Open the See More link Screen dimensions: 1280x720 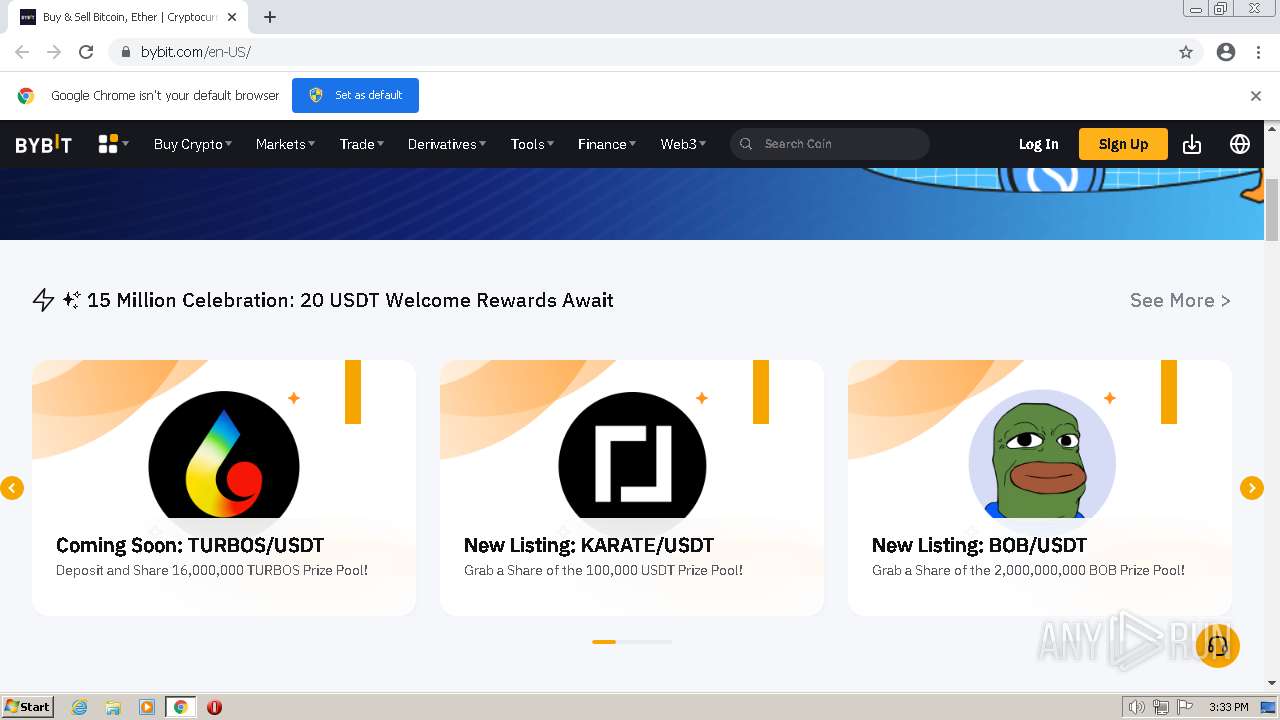1180,300
